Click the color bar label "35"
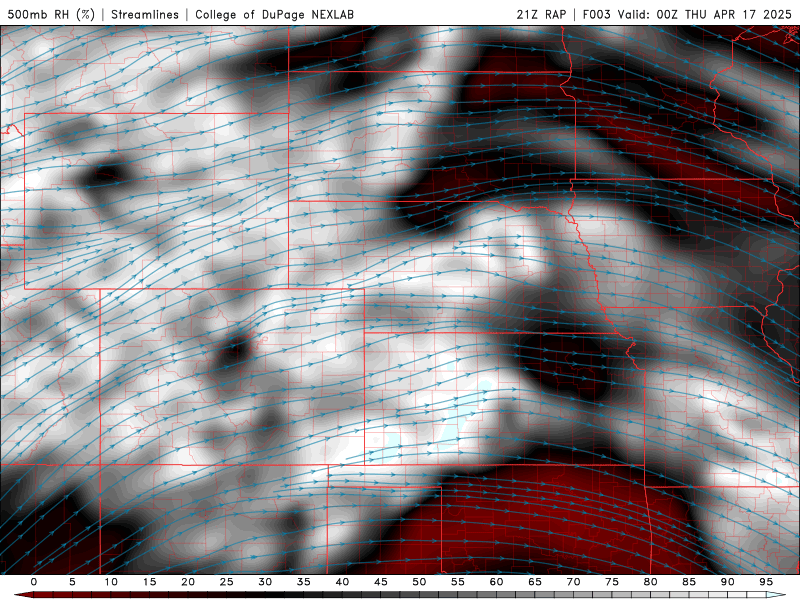This screenshot has width=800, height=600. point(304,582)
